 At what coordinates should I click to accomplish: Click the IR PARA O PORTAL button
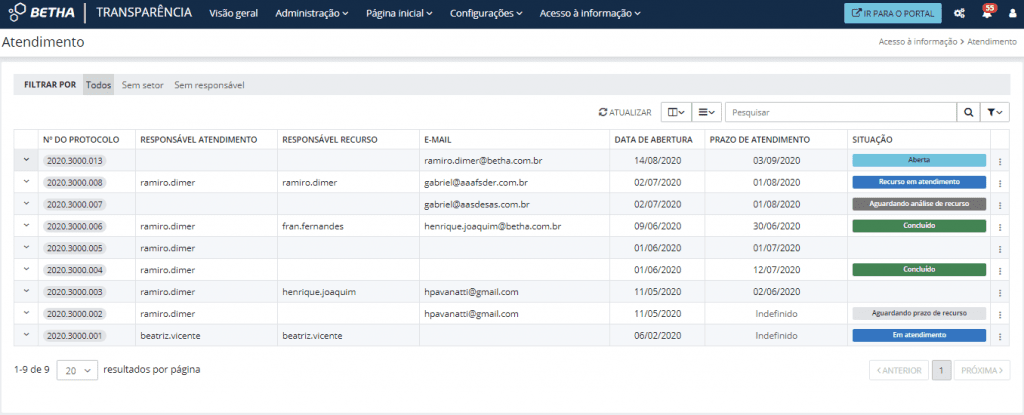click(x=893, y=14)
